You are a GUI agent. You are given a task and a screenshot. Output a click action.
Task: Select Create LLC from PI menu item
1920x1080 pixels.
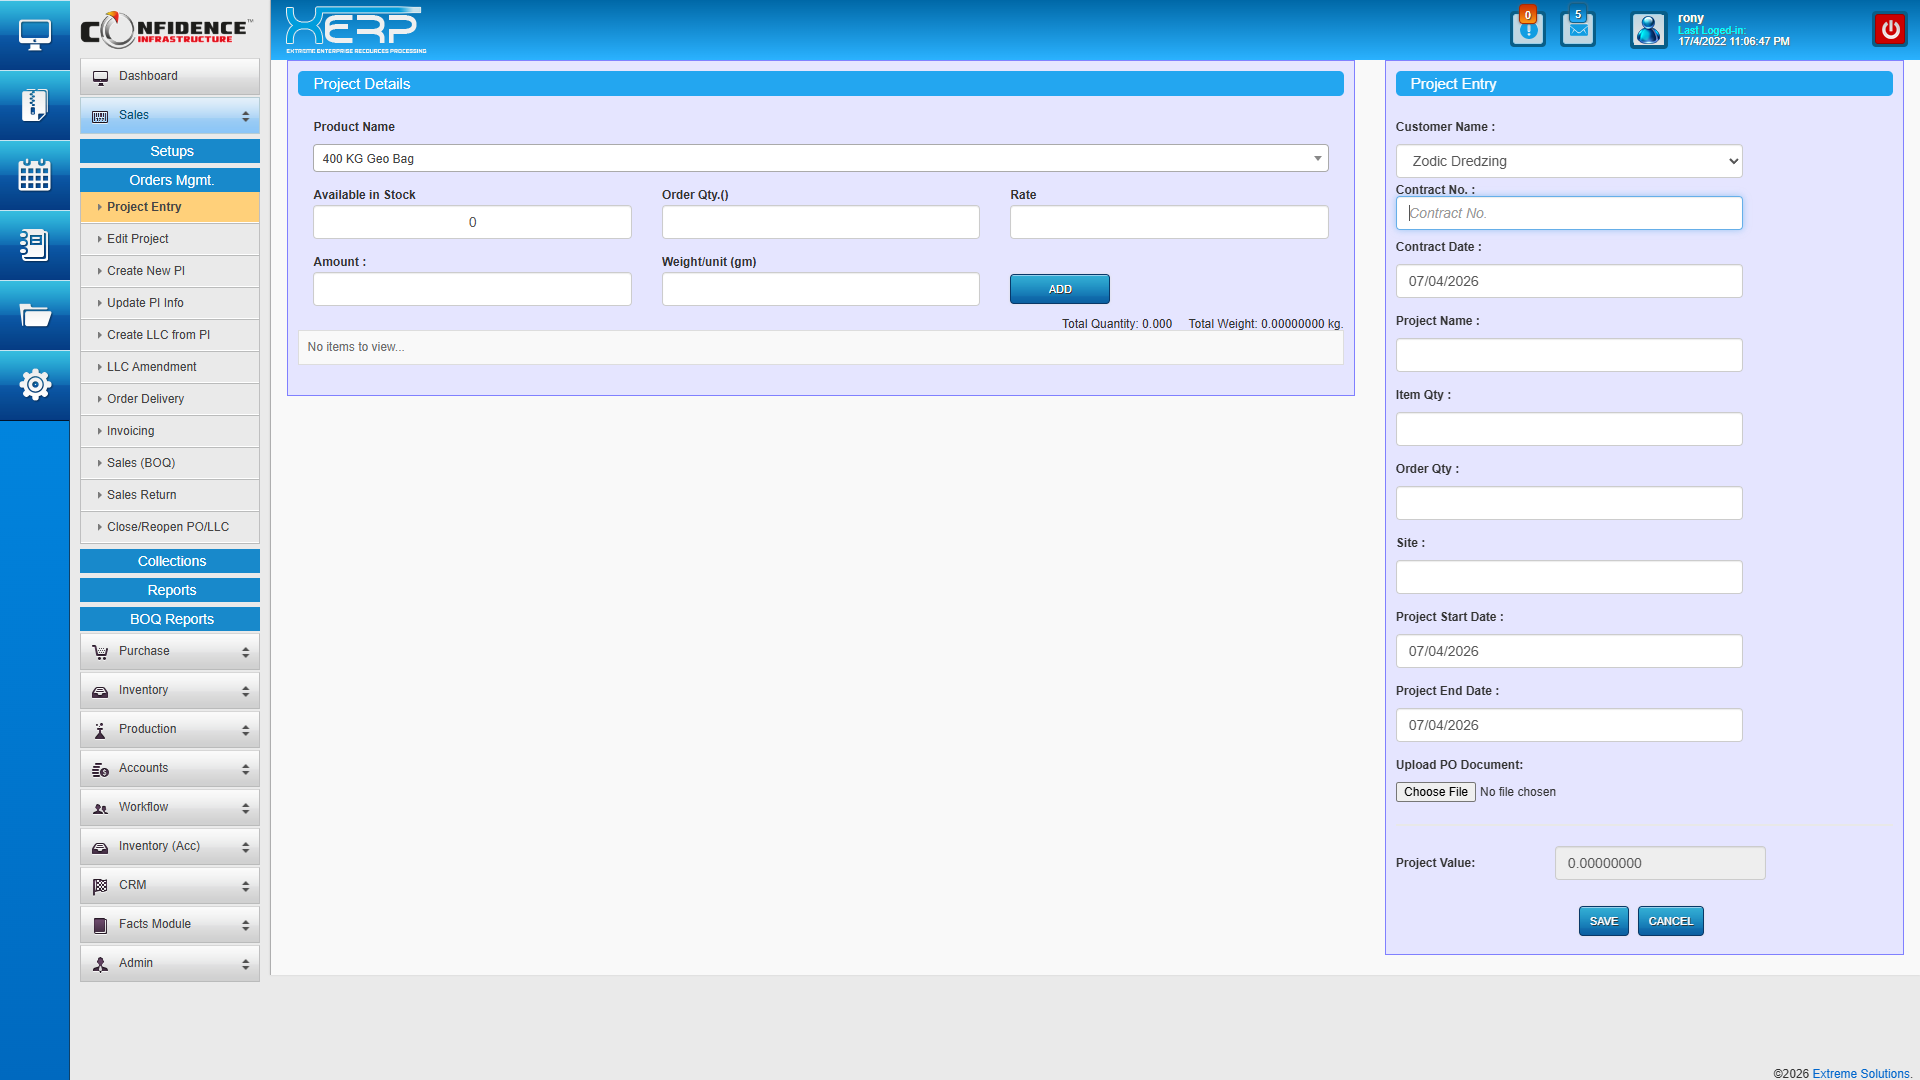pos(169,335)
